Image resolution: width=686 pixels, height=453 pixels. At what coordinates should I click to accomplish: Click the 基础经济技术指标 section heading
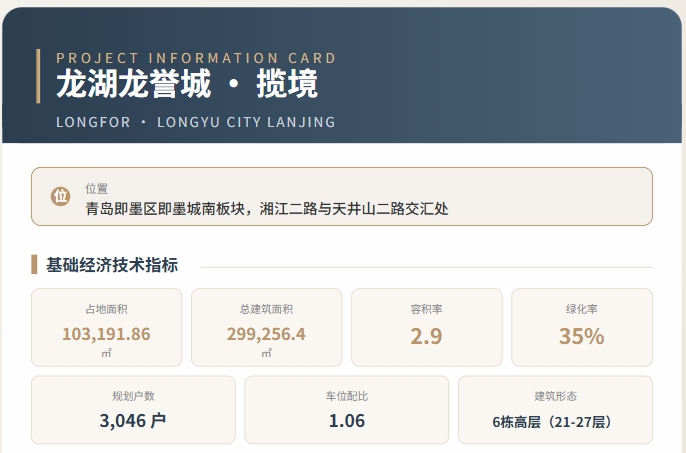pyautogui.click(x=112, y=265)
